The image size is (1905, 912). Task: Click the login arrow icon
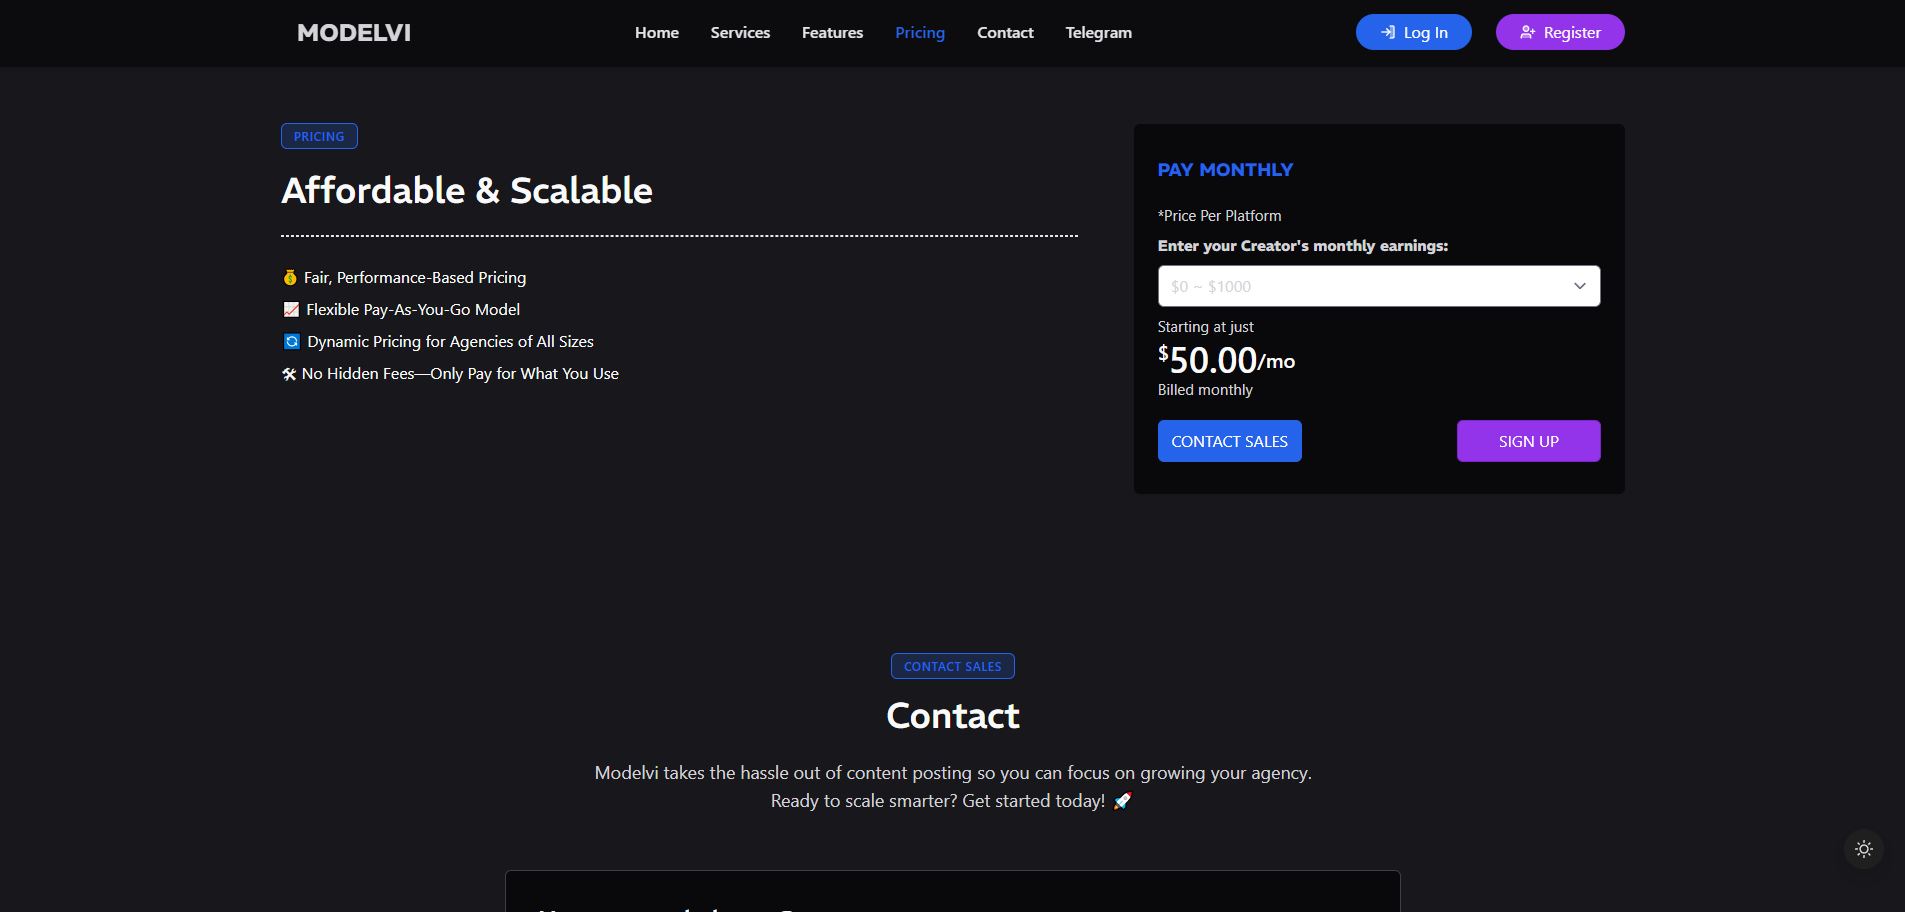[x=1388, y=33]
